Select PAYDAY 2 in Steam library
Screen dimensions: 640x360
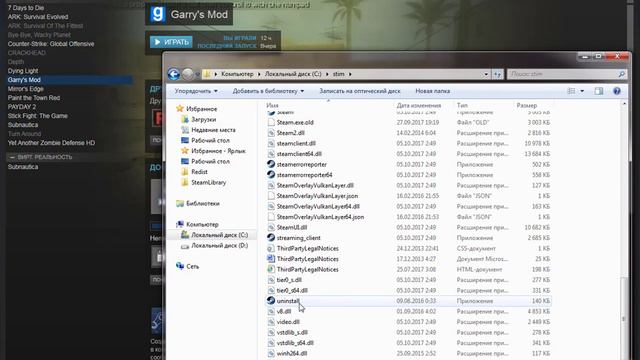pos(22,107)
